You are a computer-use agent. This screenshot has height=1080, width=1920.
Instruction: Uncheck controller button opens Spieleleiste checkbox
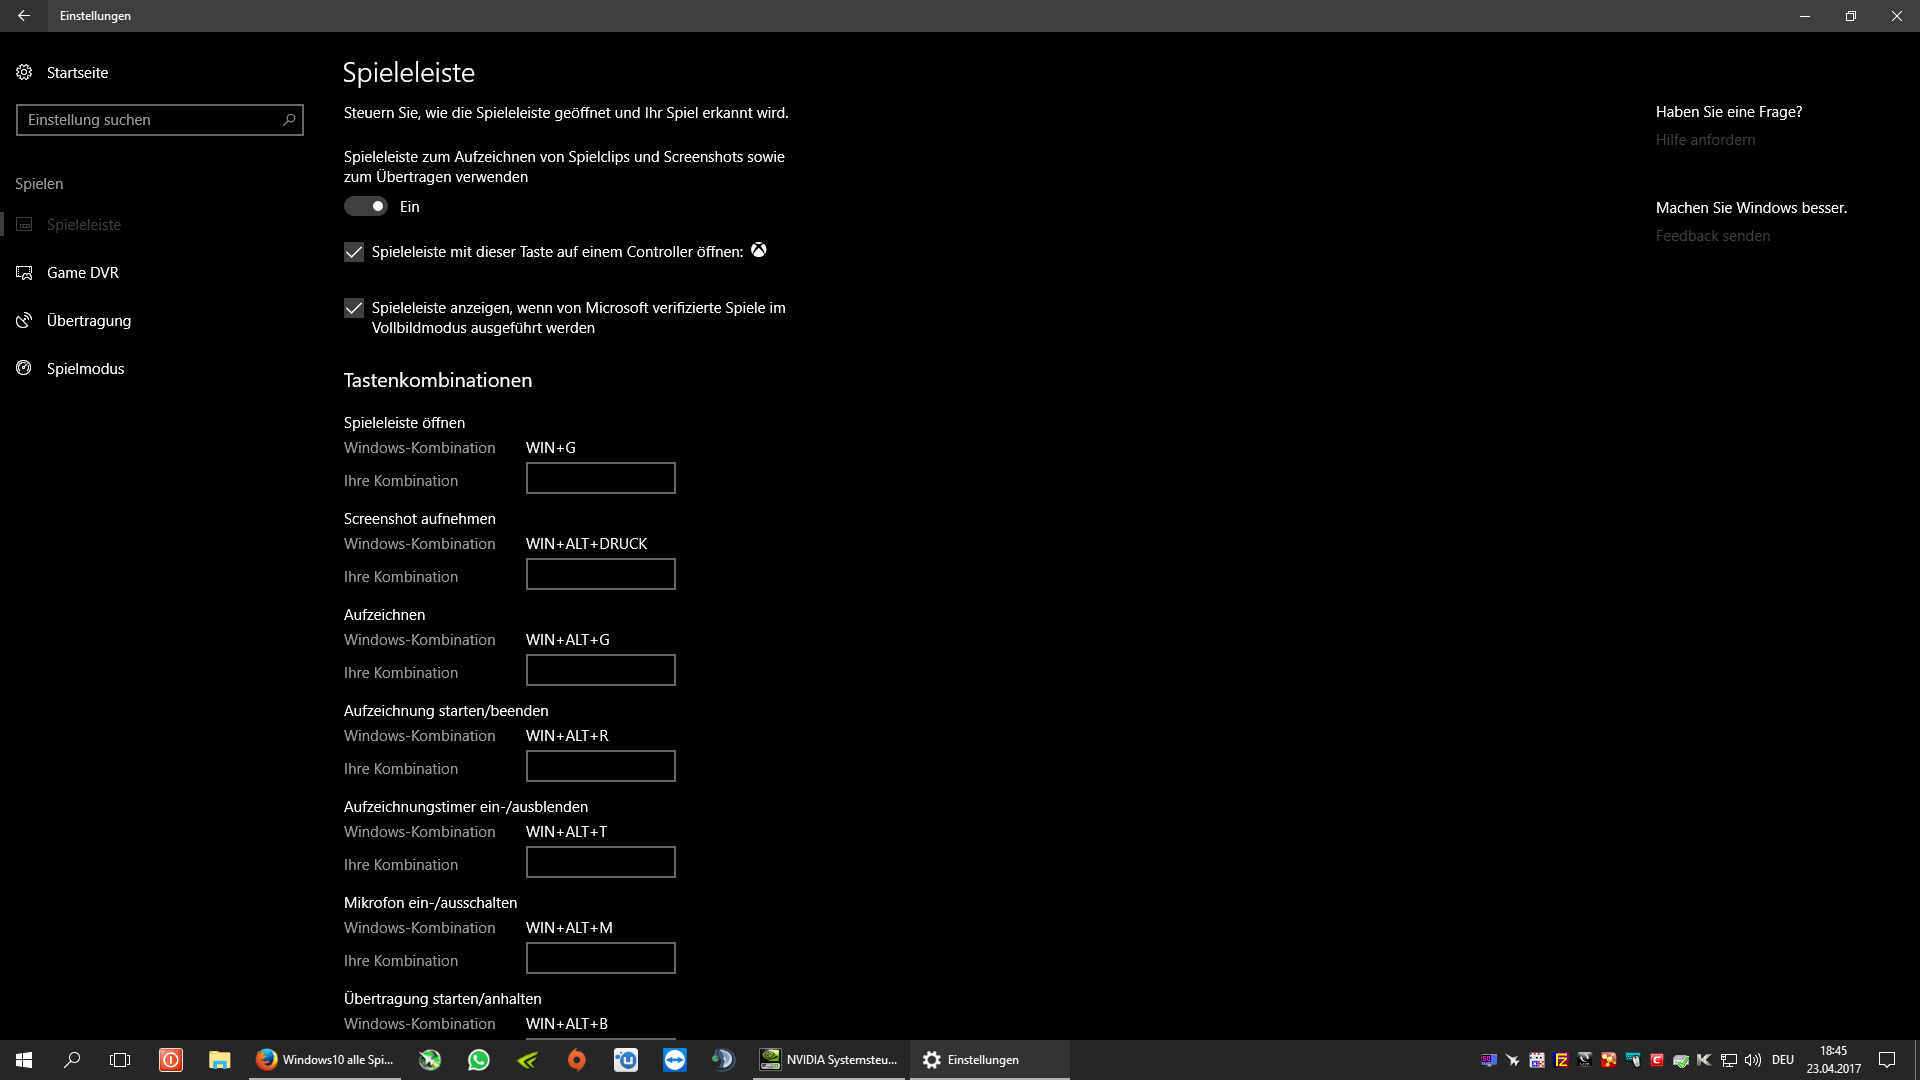tap(354, 252)
